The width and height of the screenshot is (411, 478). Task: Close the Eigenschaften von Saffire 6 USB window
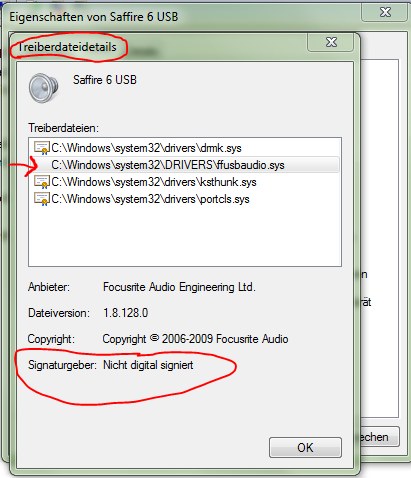tap(385, 12)
